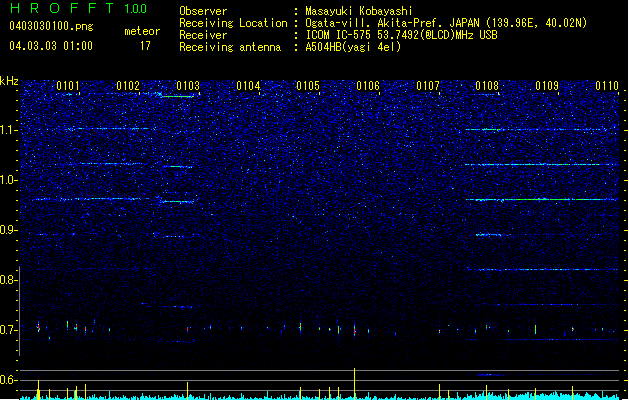
Task: Click the 0.9 frequency axis label
Action: 8,230
